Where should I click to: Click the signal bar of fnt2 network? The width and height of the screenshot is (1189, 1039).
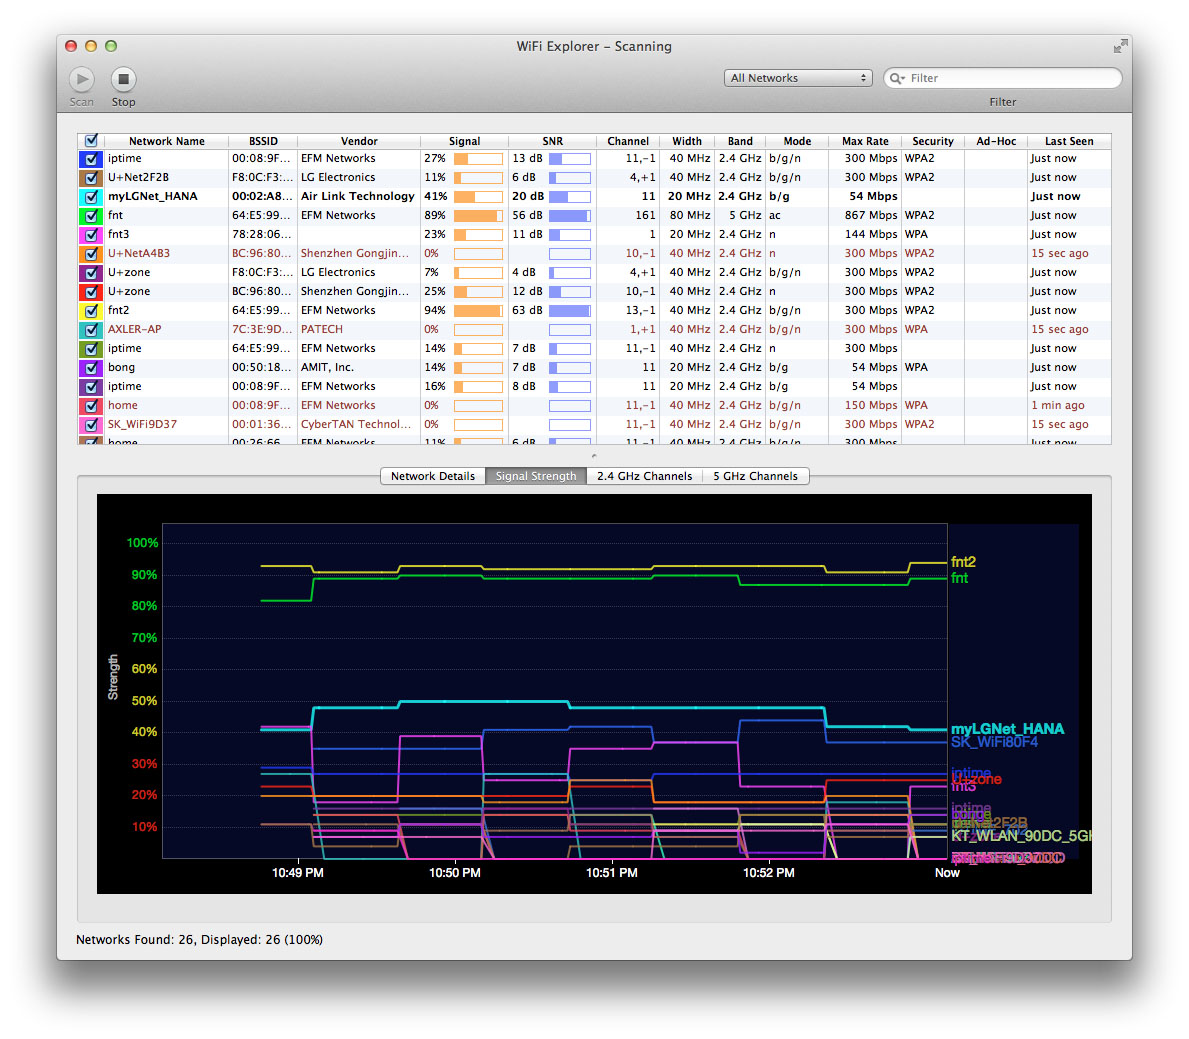(x=478, y=311)
